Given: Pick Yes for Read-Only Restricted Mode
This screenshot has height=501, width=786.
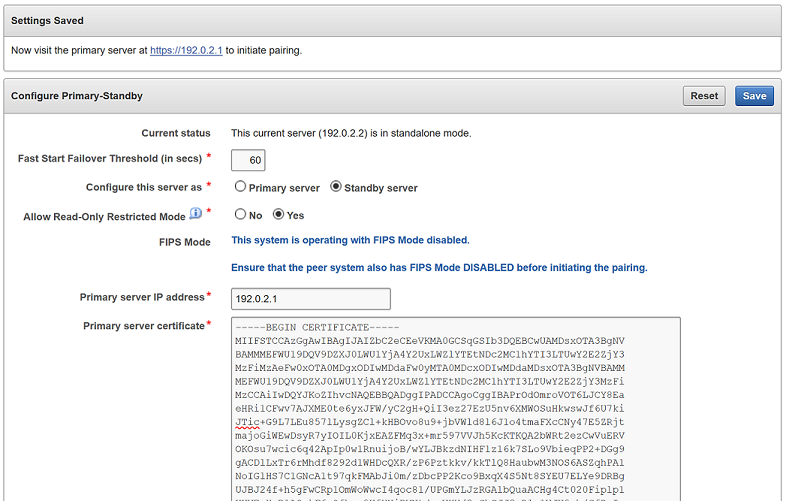Looking at the screenshot, I should [x=280, y=214].
